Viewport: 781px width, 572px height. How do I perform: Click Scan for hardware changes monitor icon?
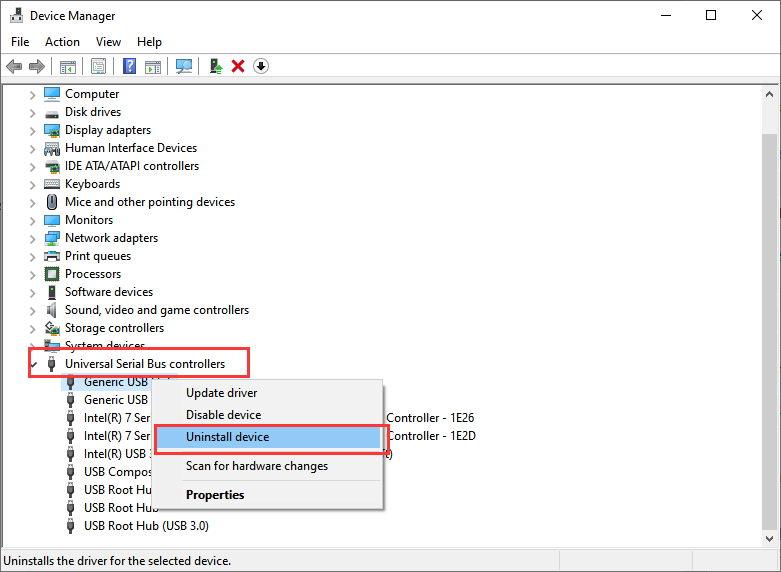pos(184,66)
